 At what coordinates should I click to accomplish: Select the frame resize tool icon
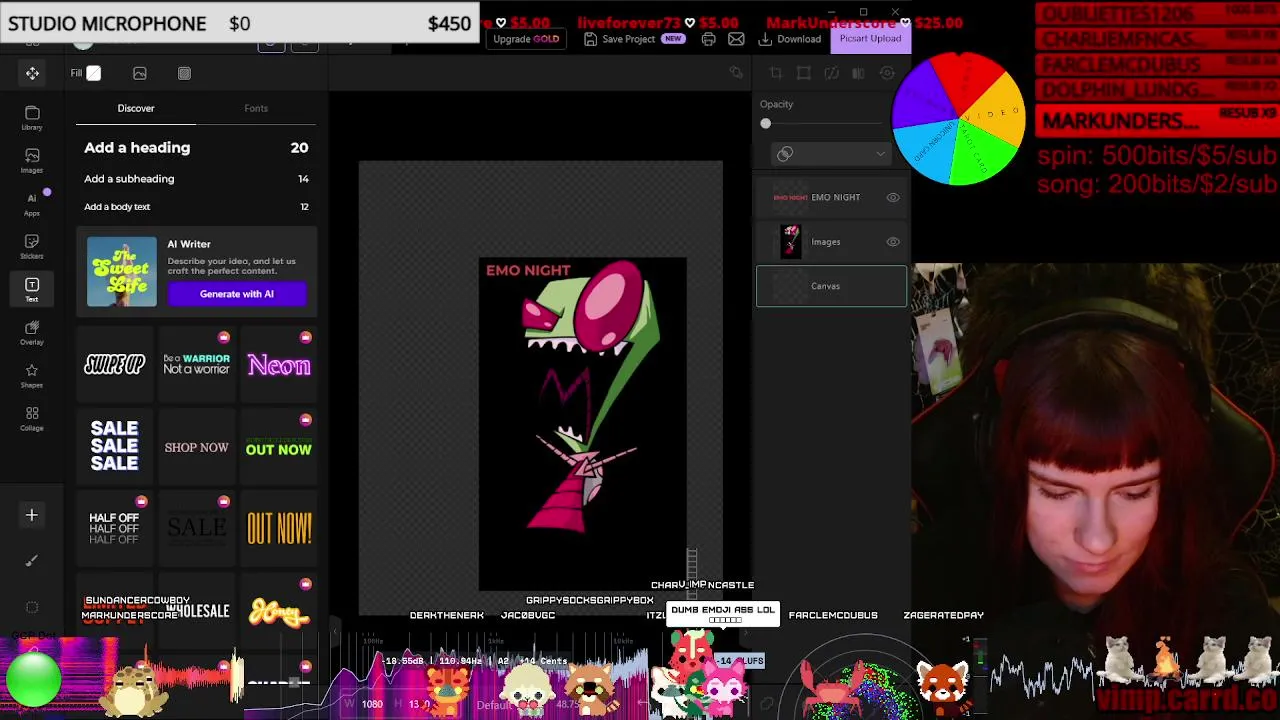[804, 73]
